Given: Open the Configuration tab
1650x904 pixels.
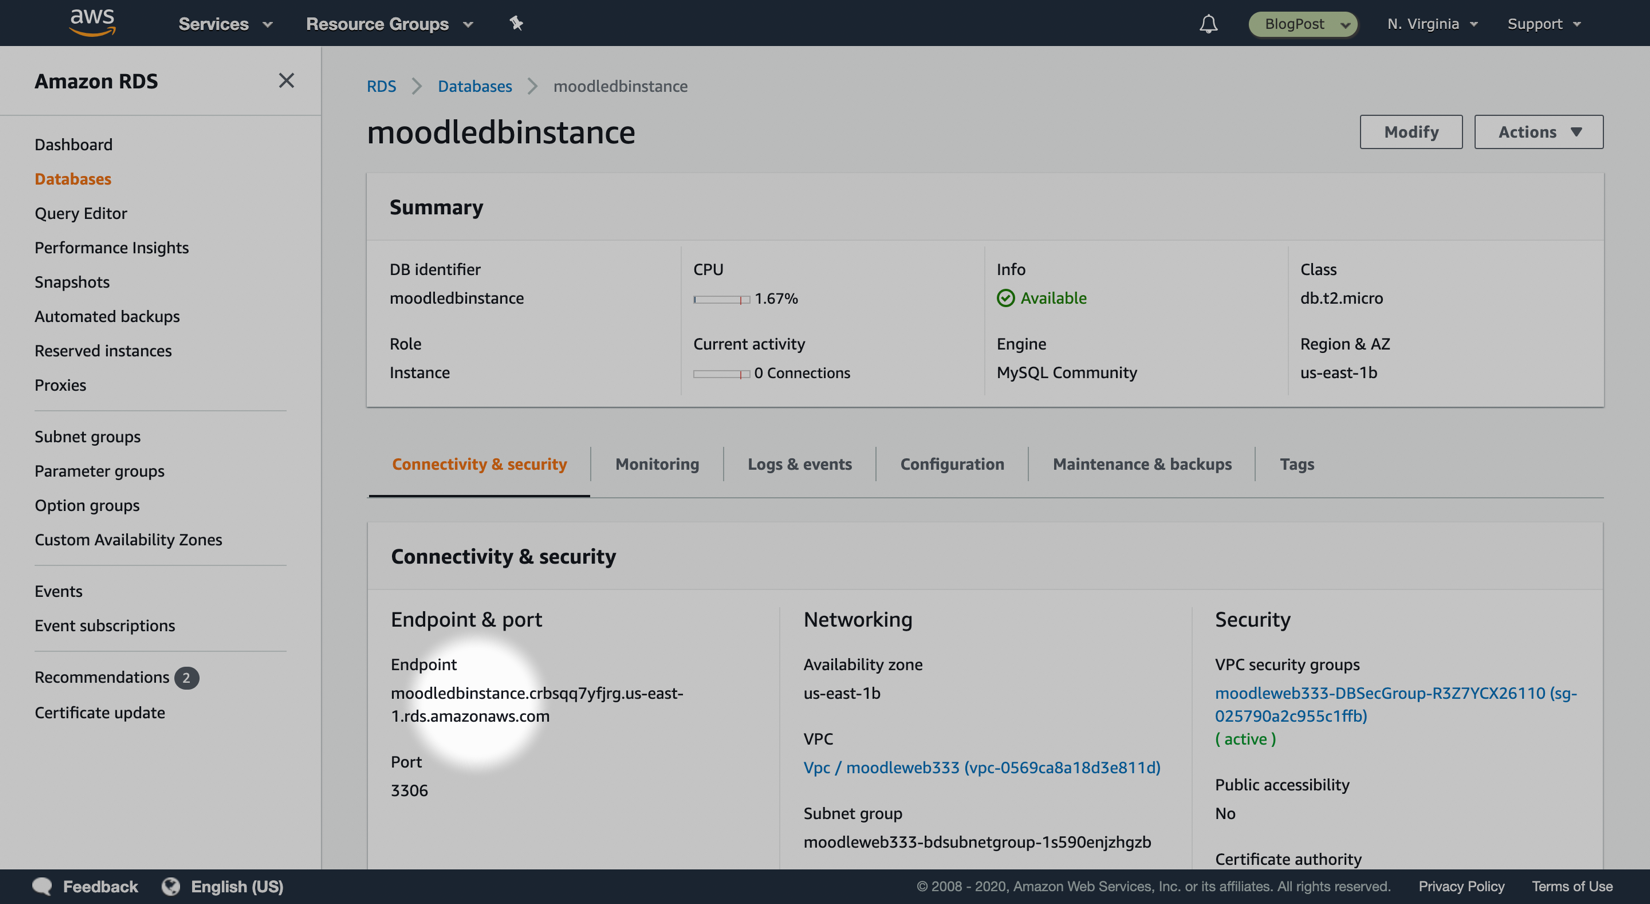Looking at the screenshot, I should point(951,464).
